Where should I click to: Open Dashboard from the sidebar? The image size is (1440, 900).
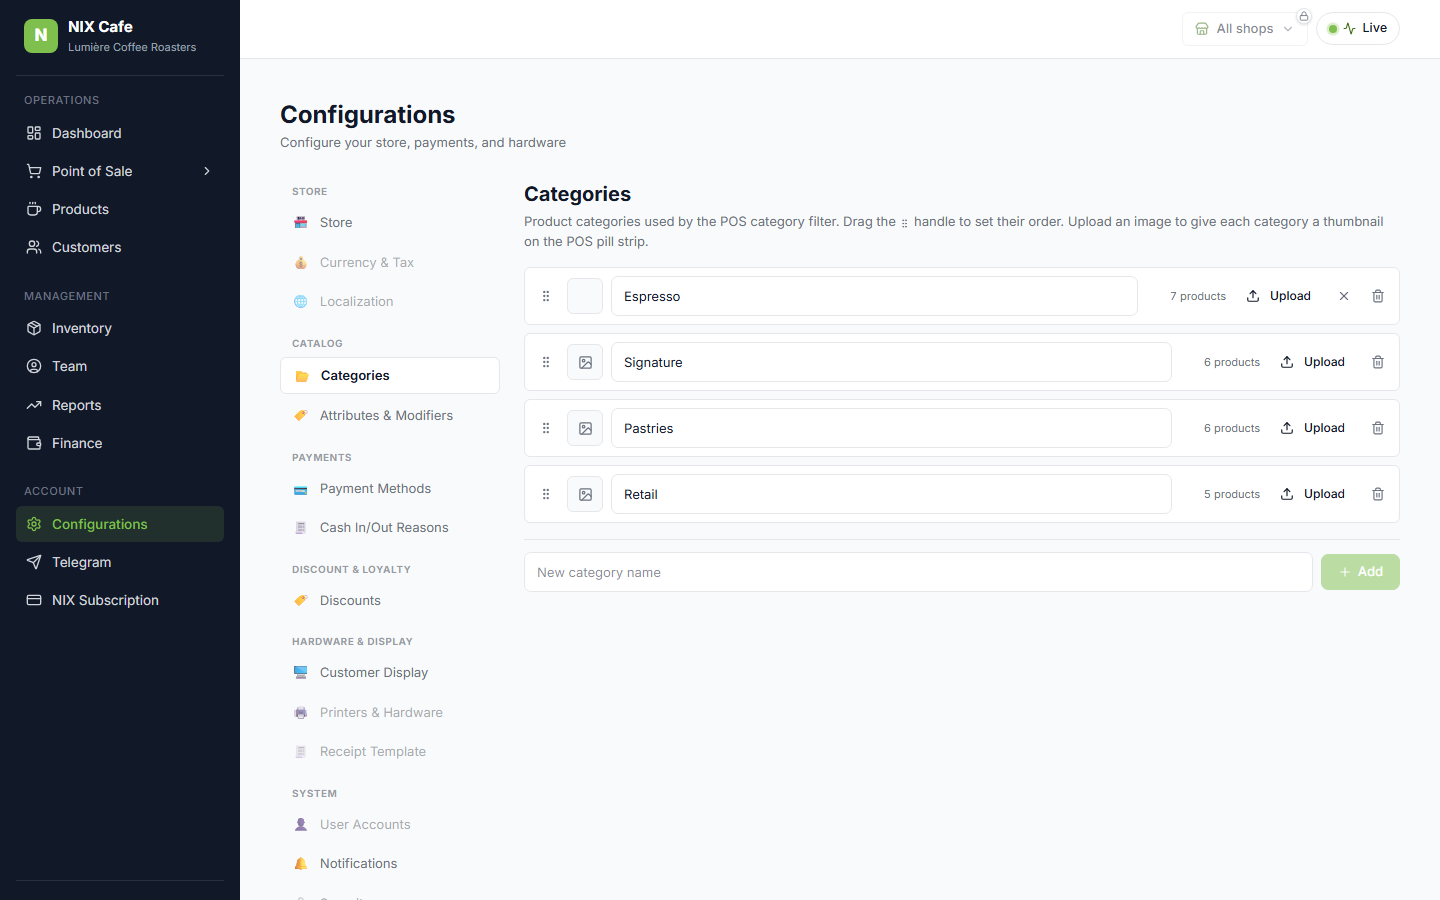120,133
